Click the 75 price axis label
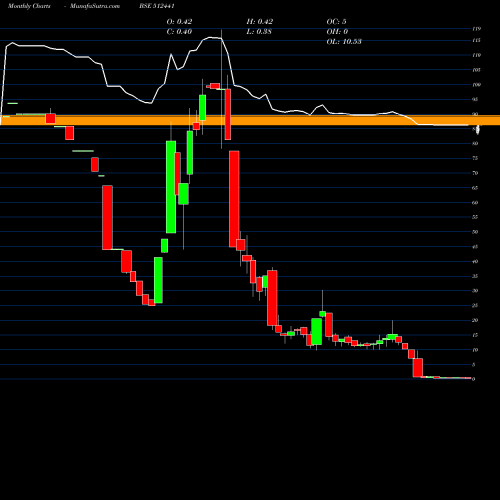500x500 pixels. coord(475,158)
